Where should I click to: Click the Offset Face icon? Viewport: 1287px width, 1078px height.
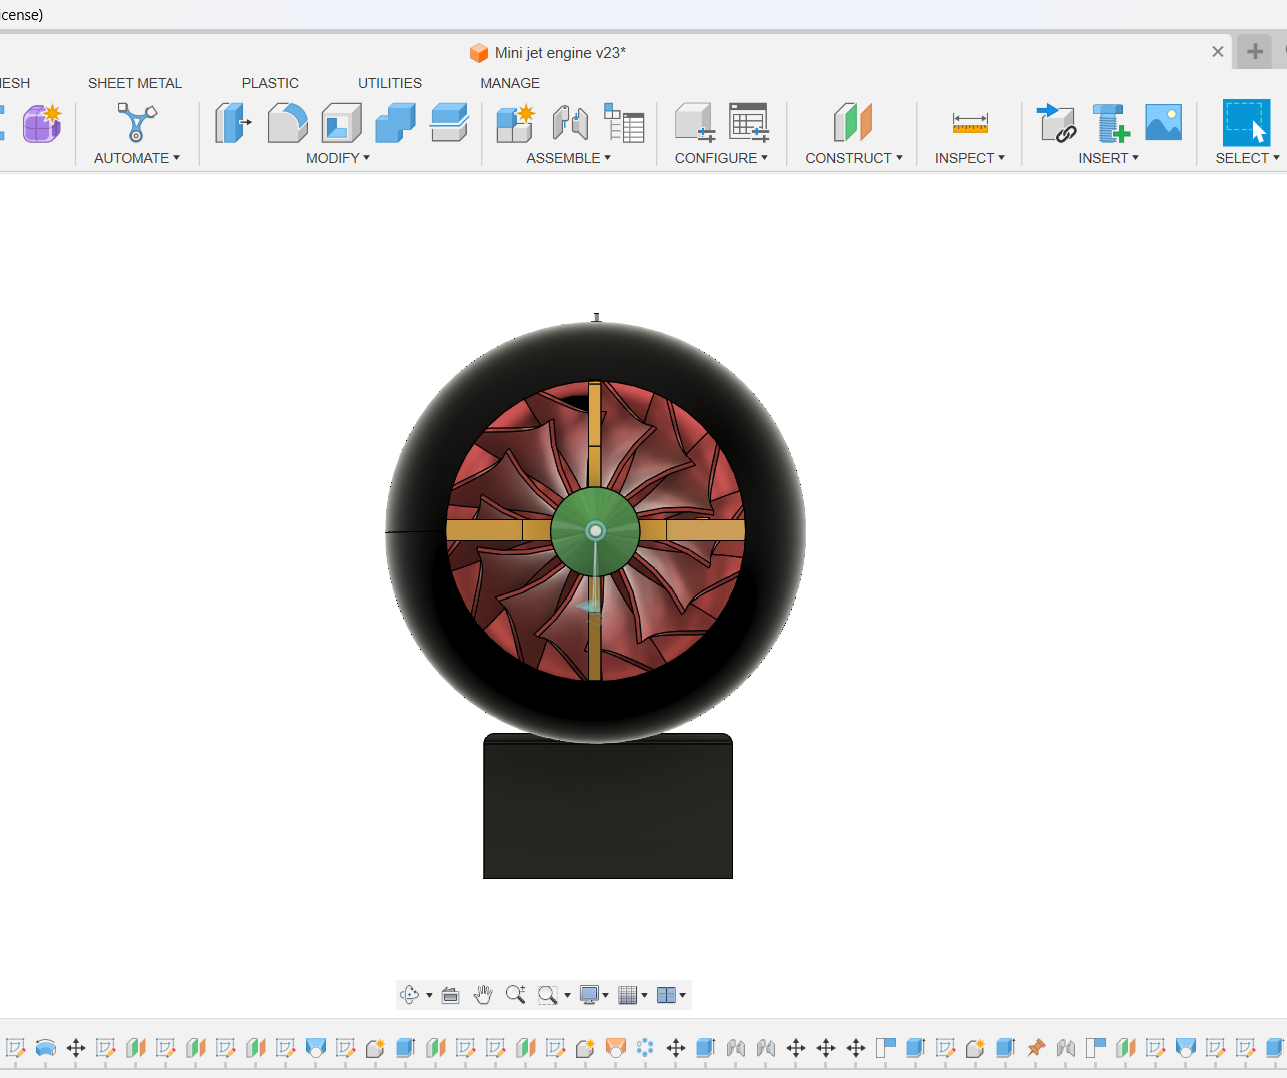point(449,123)
